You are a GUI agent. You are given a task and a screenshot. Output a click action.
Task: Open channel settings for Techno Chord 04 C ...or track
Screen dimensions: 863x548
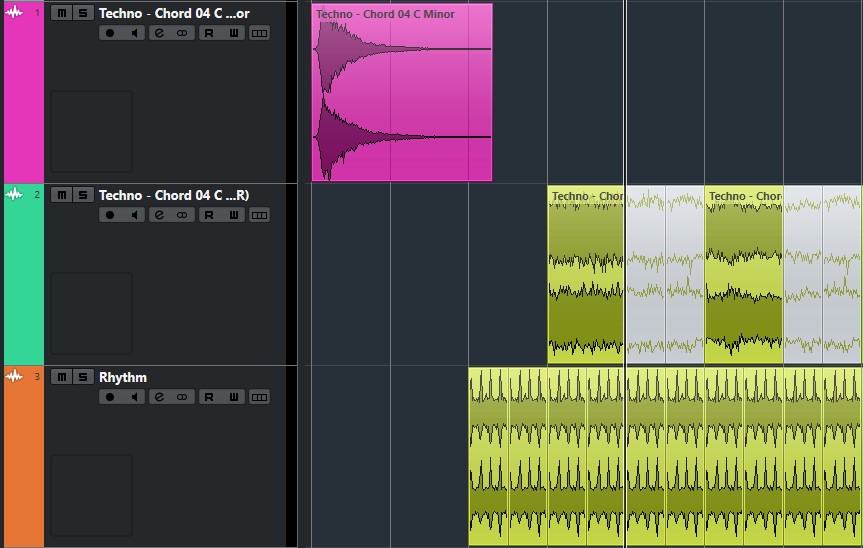(x=159, y=33)
